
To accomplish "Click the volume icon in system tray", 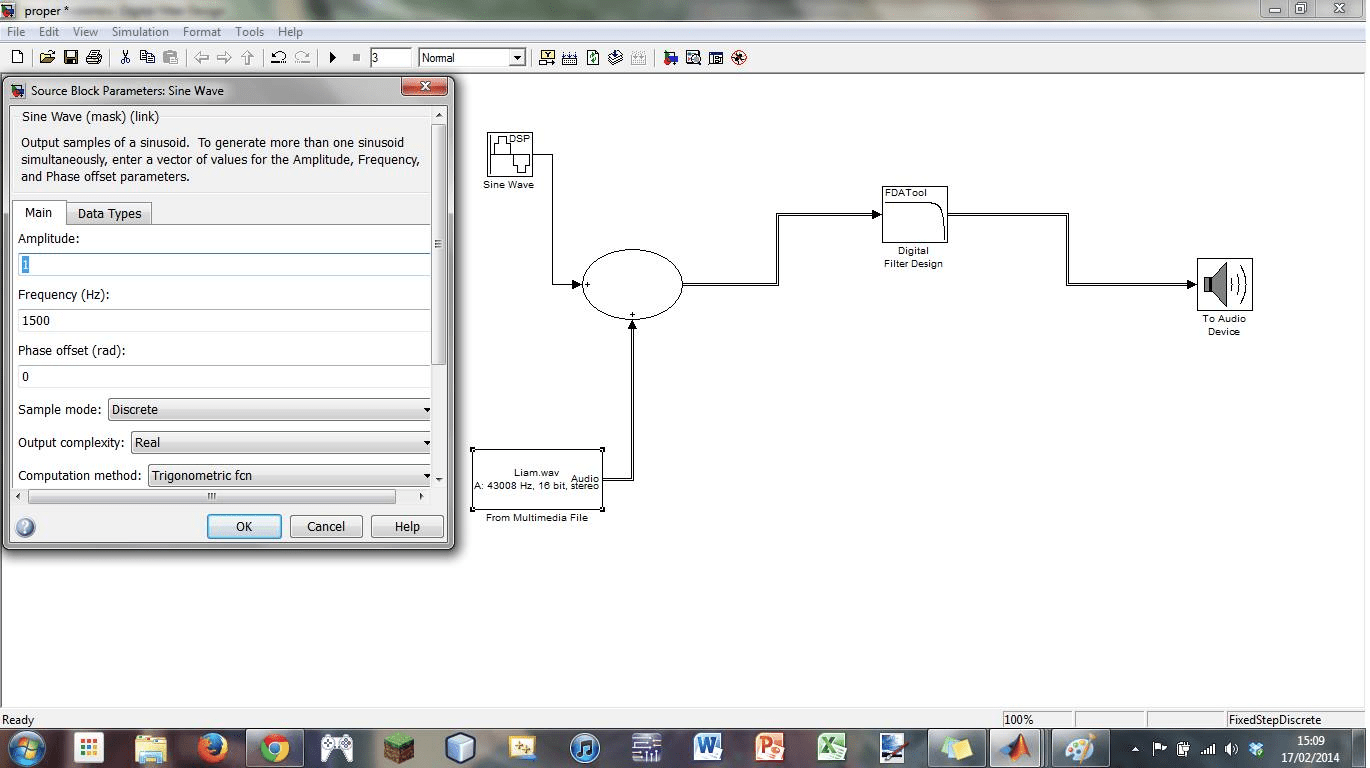I will [x=1231, y=749].
